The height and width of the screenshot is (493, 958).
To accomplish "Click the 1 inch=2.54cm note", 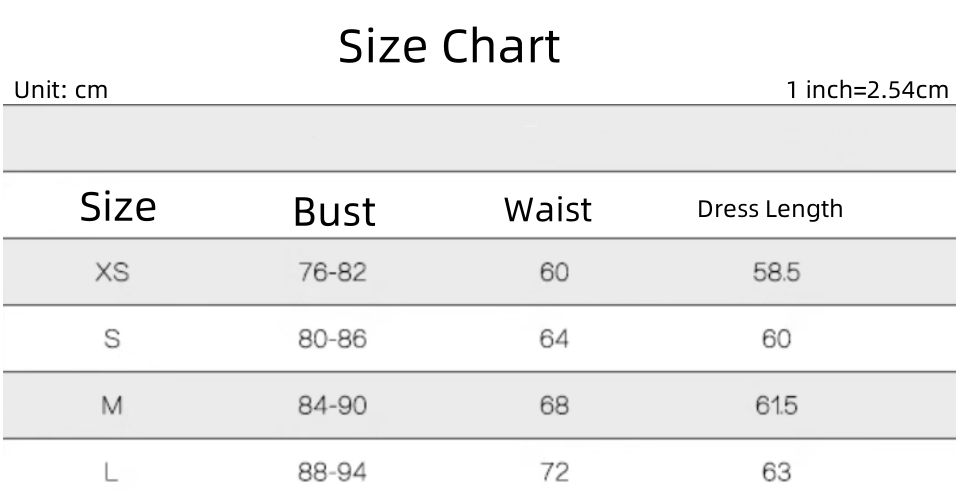I will pos(867,90).
